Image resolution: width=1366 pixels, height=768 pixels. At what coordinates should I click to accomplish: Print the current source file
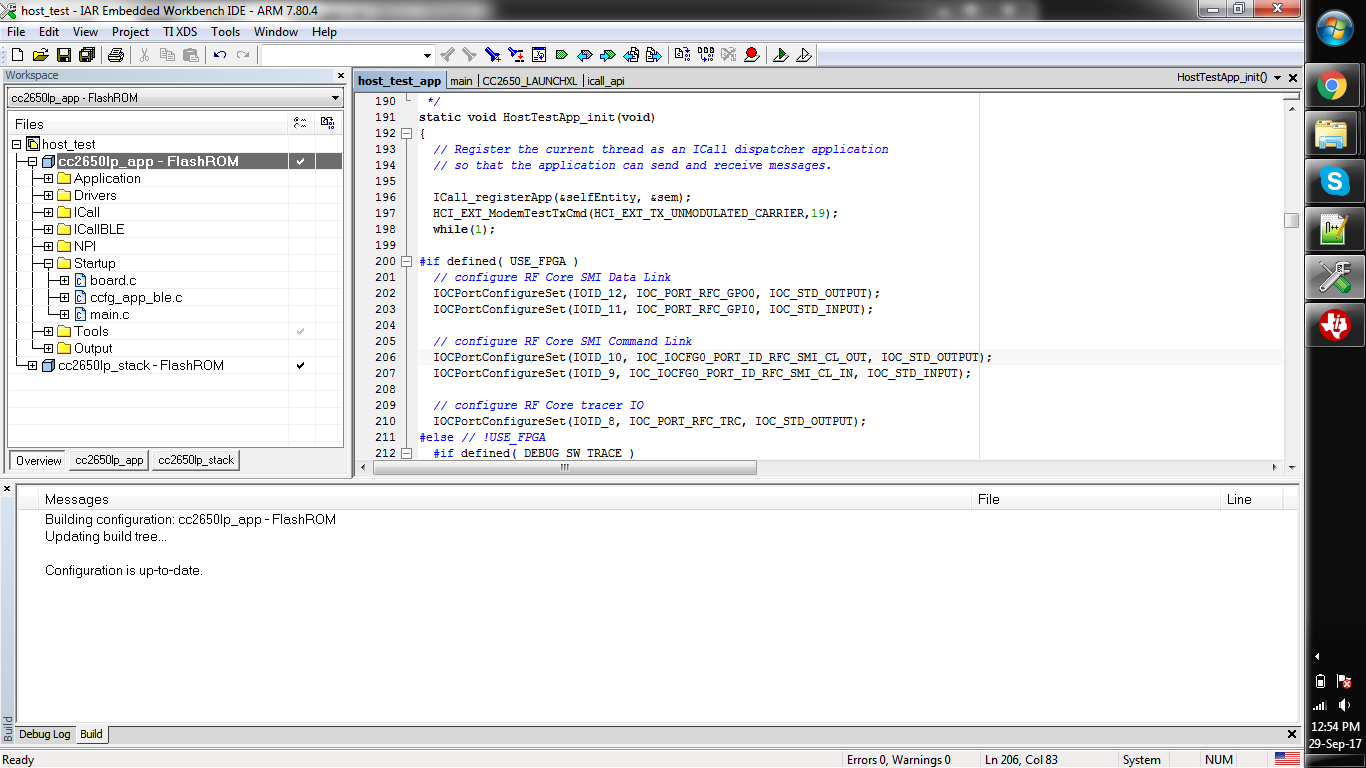click(x=115, y=55)
